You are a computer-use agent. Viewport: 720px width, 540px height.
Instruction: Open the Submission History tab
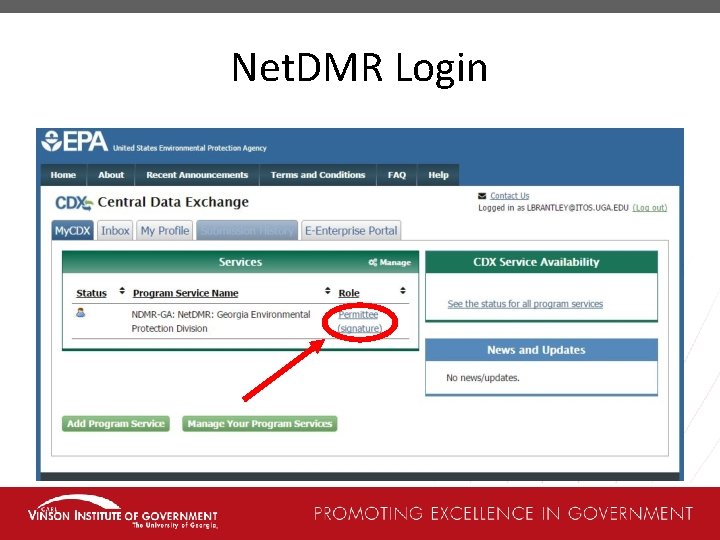tap(247, 231)
